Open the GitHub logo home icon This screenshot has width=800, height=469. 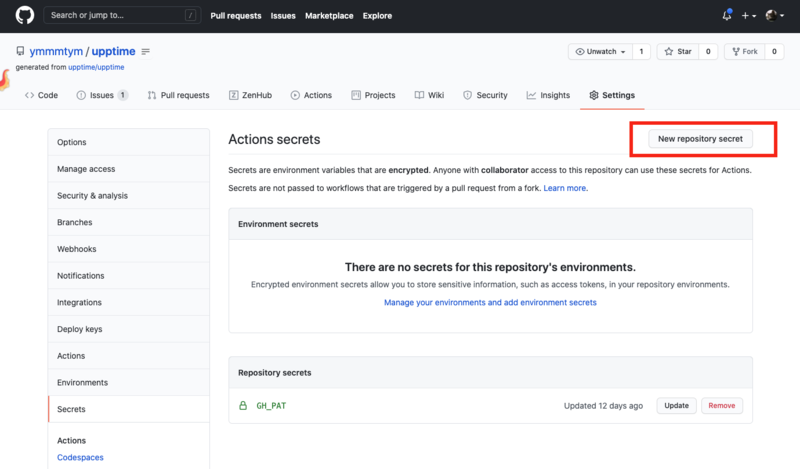pos(24,15)
